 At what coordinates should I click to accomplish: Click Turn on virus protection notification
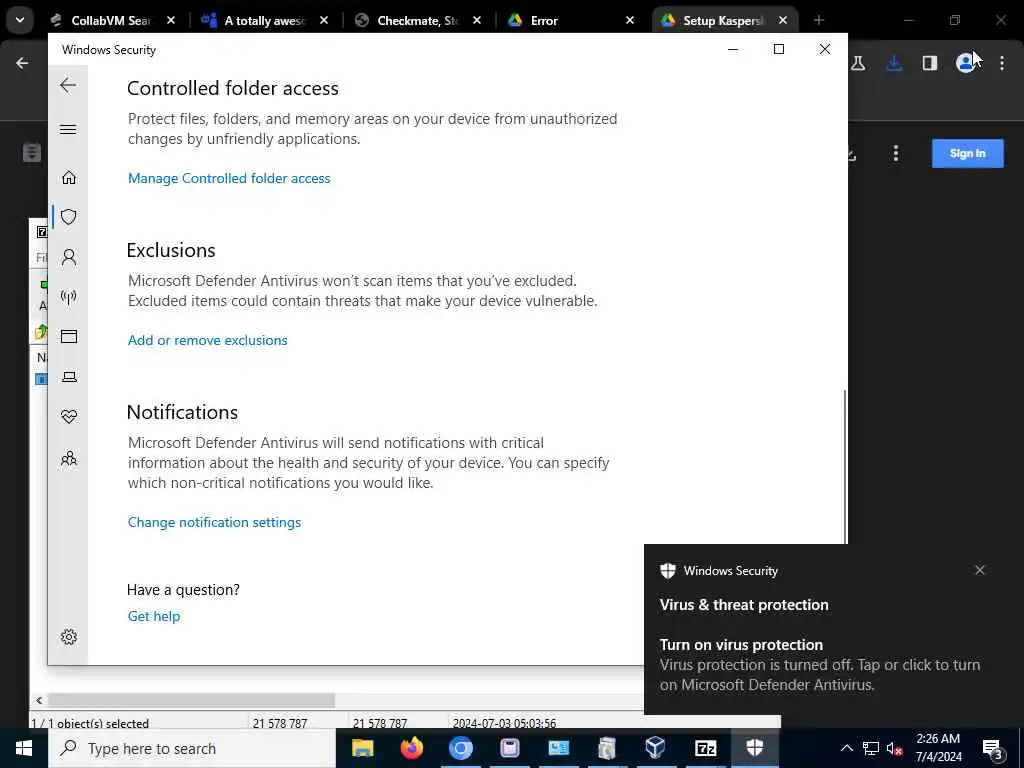(822, 664)
